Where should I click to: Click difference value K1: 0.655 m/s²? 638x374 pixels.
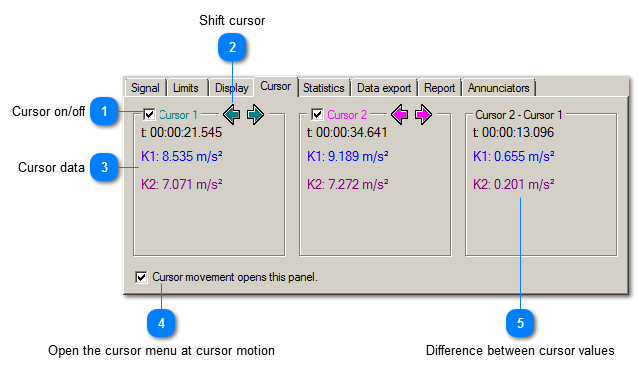tap(513, 156)
